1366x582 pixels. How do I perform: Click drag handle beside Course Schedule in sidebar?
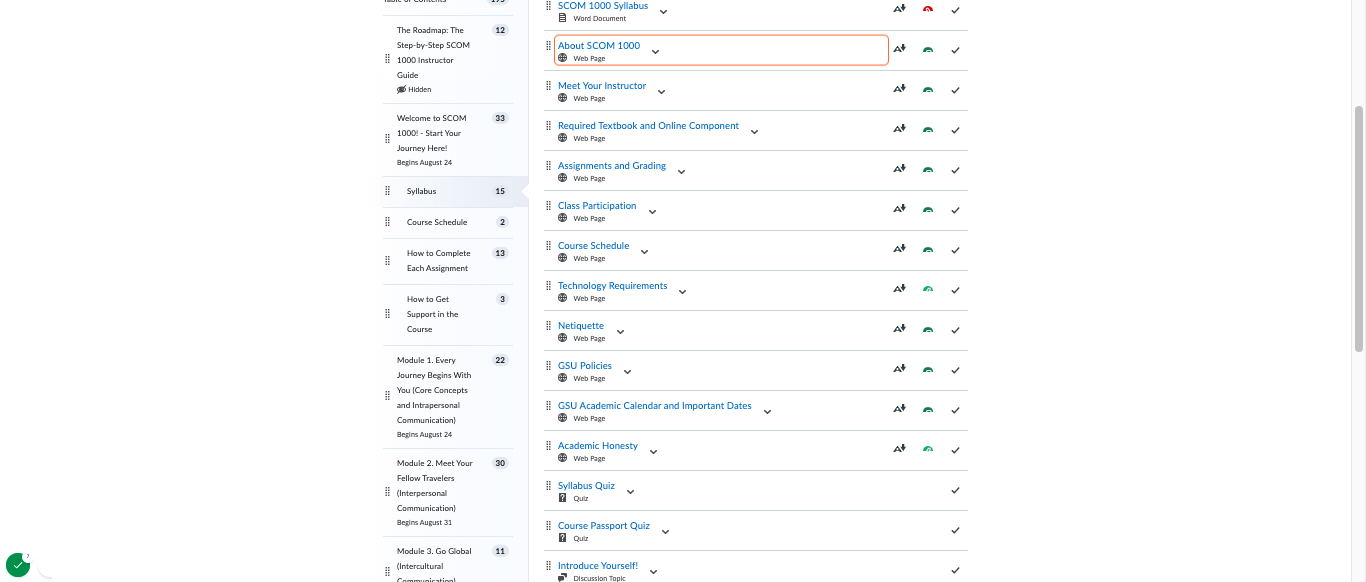(x=388, y=222)
